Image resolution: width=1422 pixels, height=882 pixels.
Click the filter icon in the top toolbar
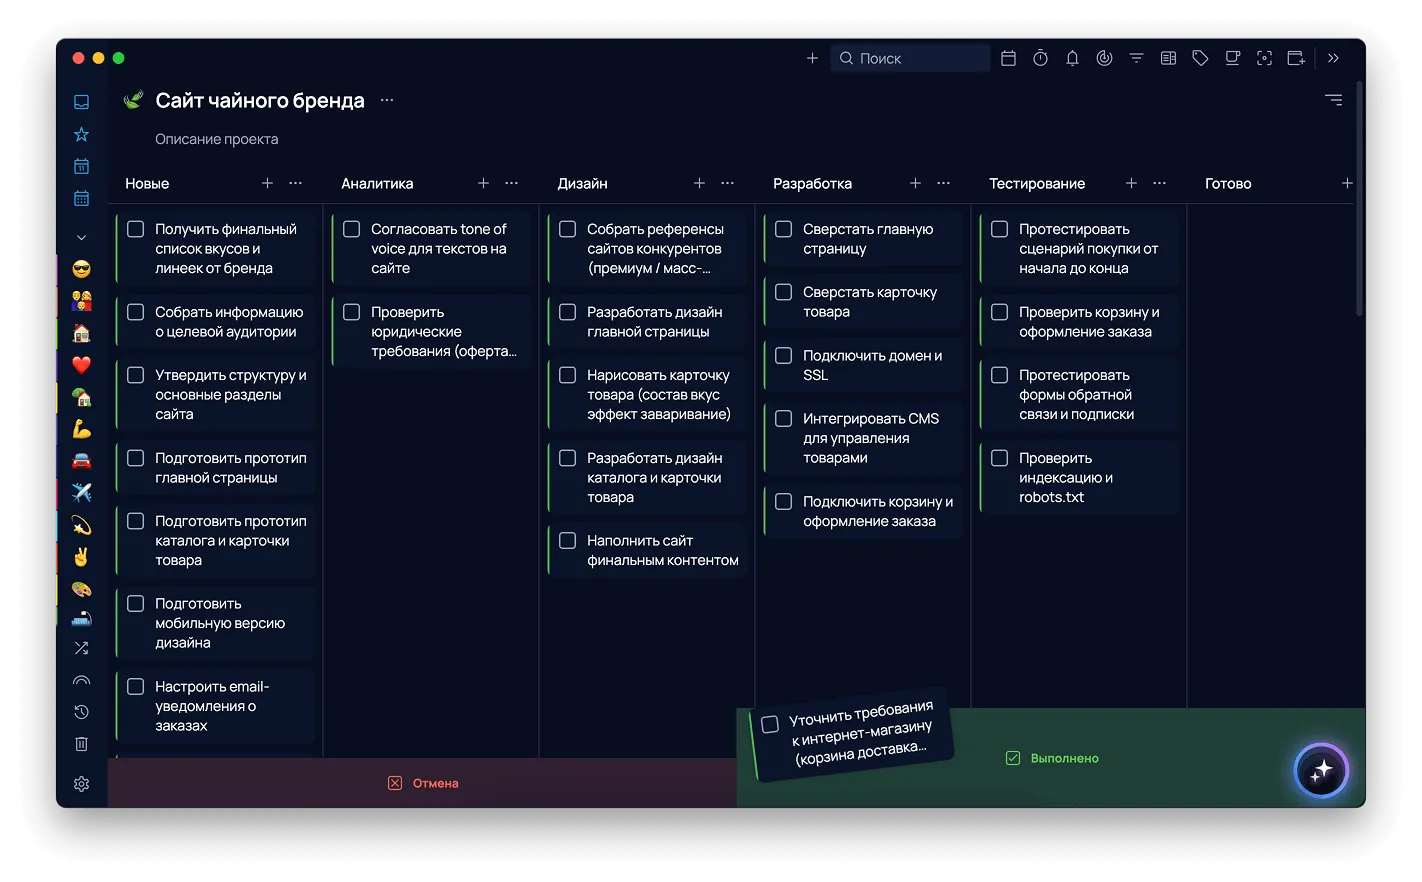coord(1136,58)
